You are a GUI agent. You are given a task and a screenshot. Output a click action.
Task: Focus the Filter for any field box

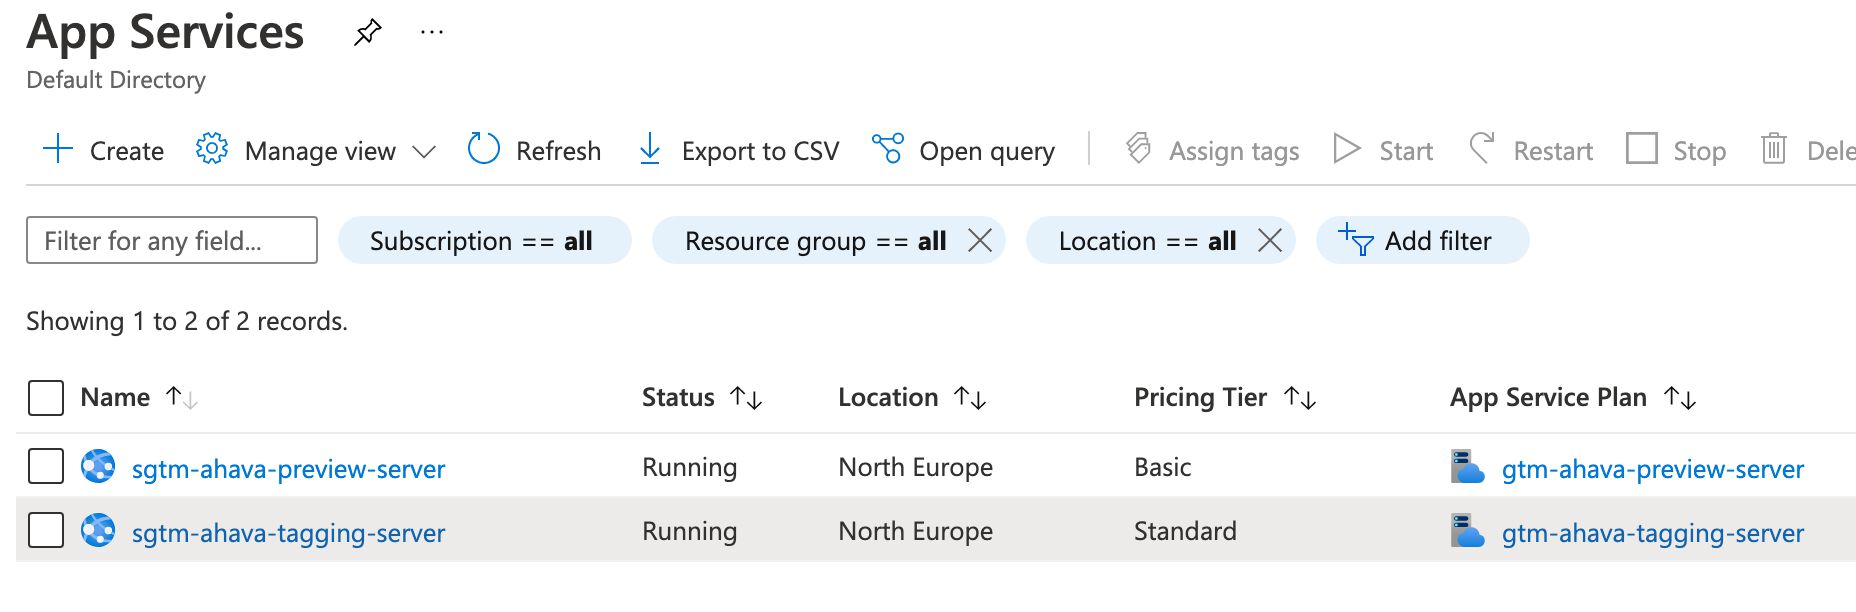click(172, 240)
